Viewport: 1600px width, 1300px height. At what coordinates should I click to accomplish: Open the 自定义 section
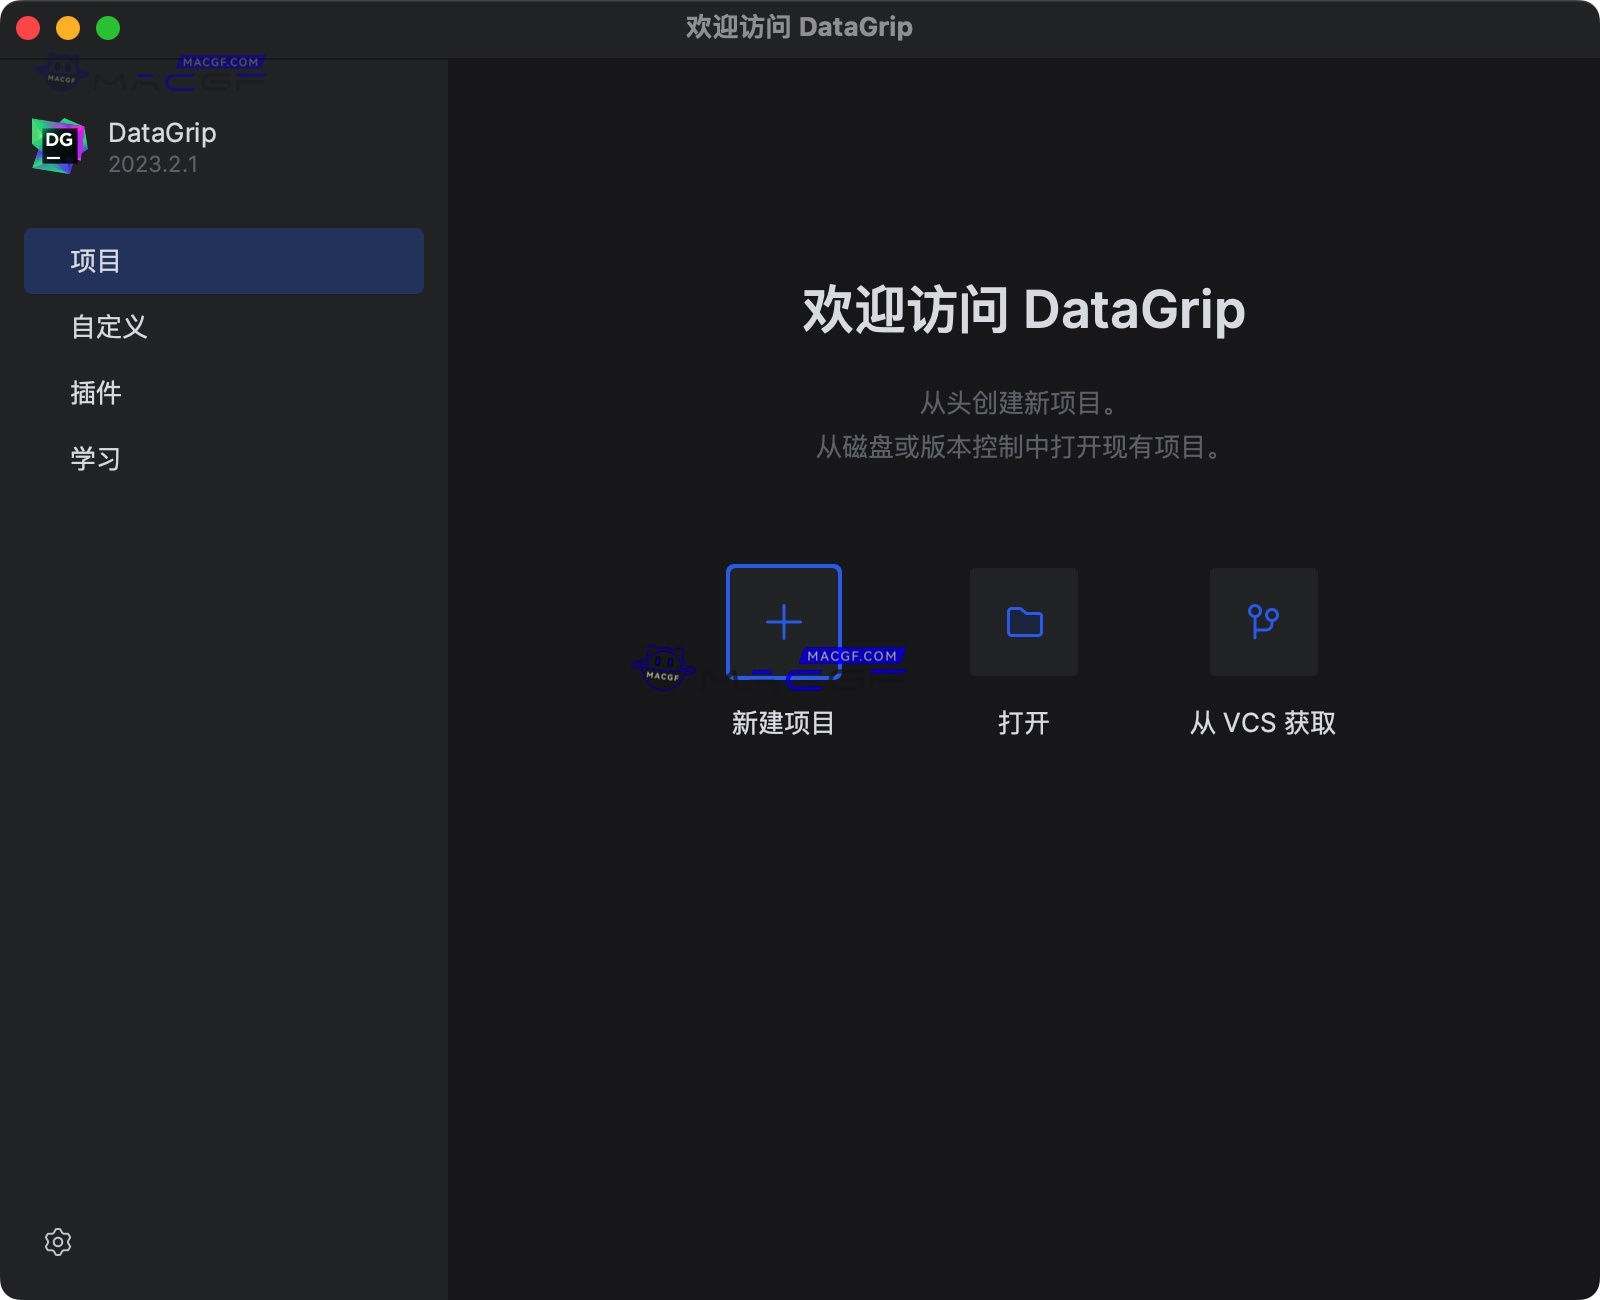coord(109,326)
